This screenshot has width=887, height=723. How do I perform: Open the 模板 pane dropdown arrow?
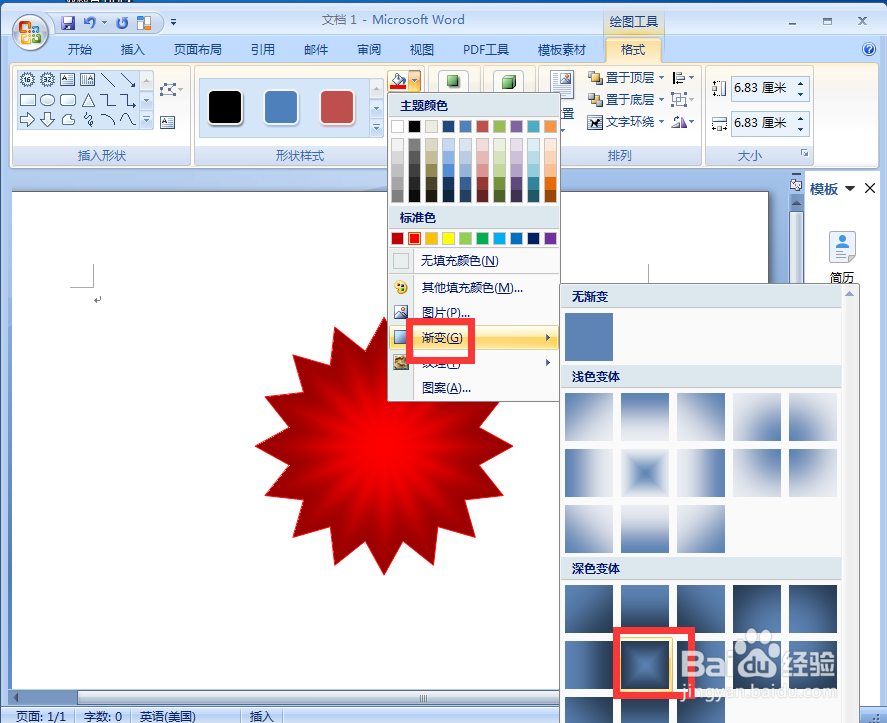click(850, 188)
